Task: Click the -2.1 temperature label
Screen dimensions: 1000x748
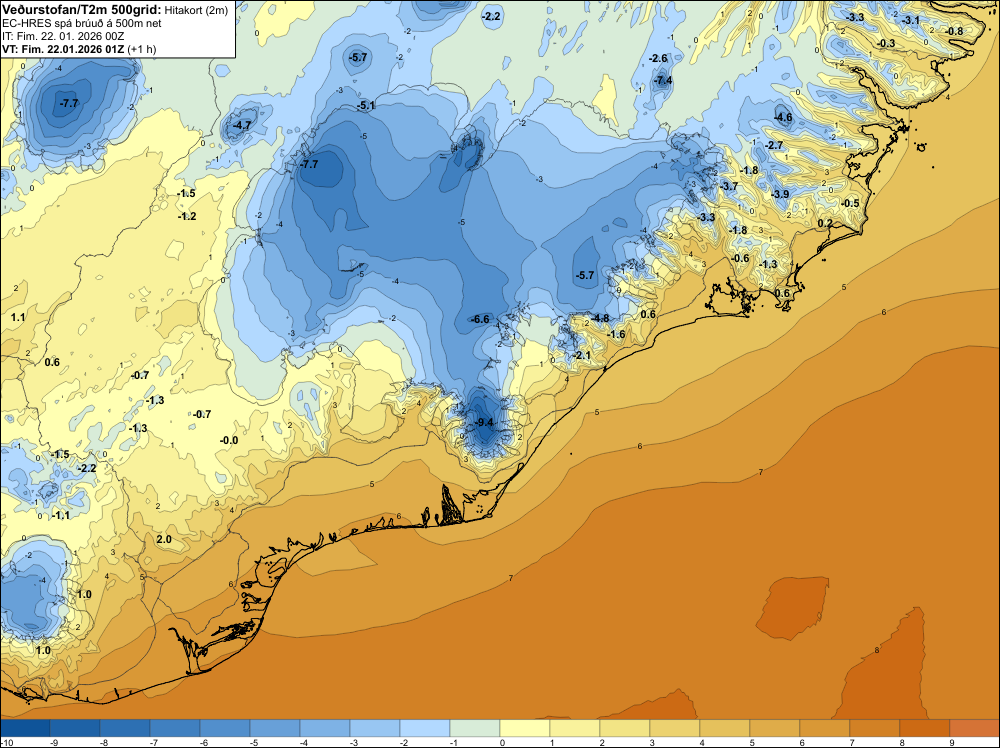Action: click(x=582, y=355)
